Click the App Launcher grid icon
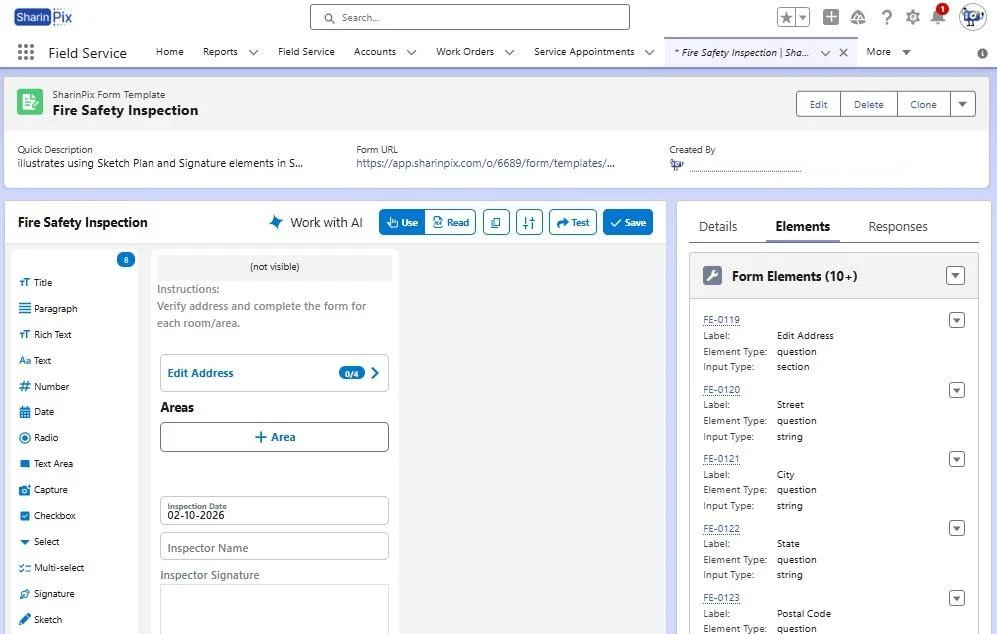 26,53
